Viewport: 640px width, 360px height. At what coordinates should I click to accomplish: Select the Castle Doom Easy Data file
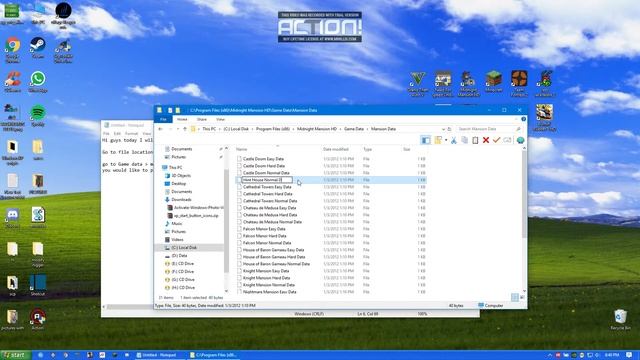263,159
